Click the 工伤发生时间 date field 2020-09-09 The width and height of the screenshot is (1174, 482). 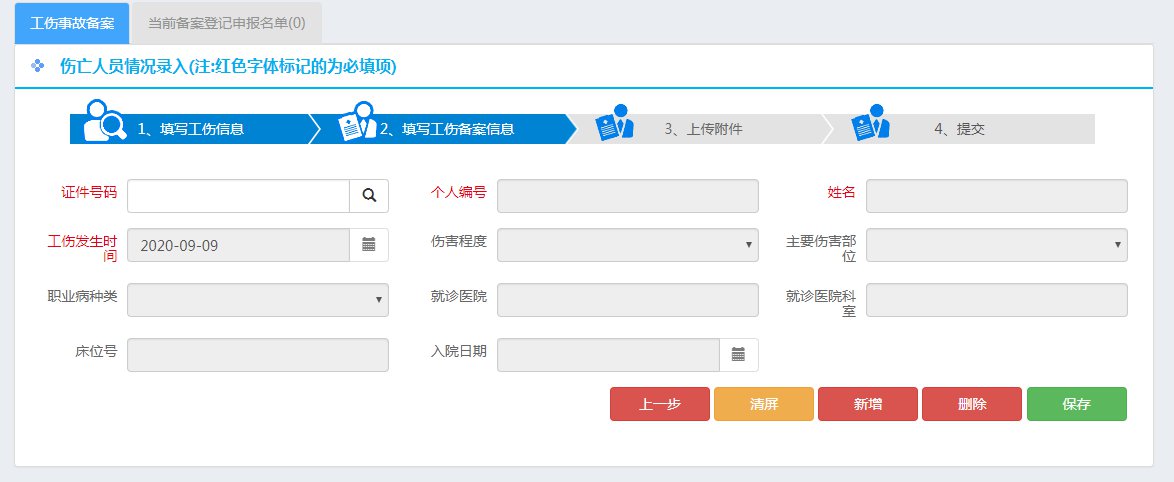click(x=238, y=245)
